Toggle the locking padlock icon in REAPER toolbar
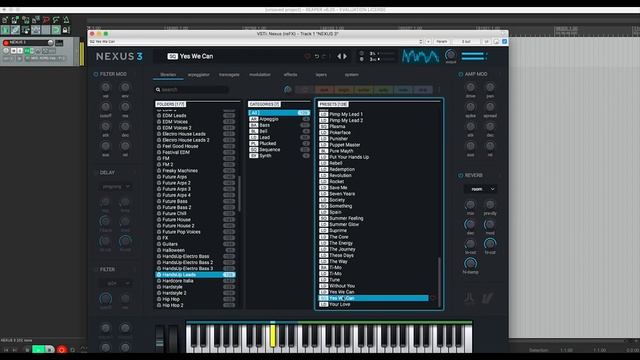640x360 pixels. (x=66, y=30)
